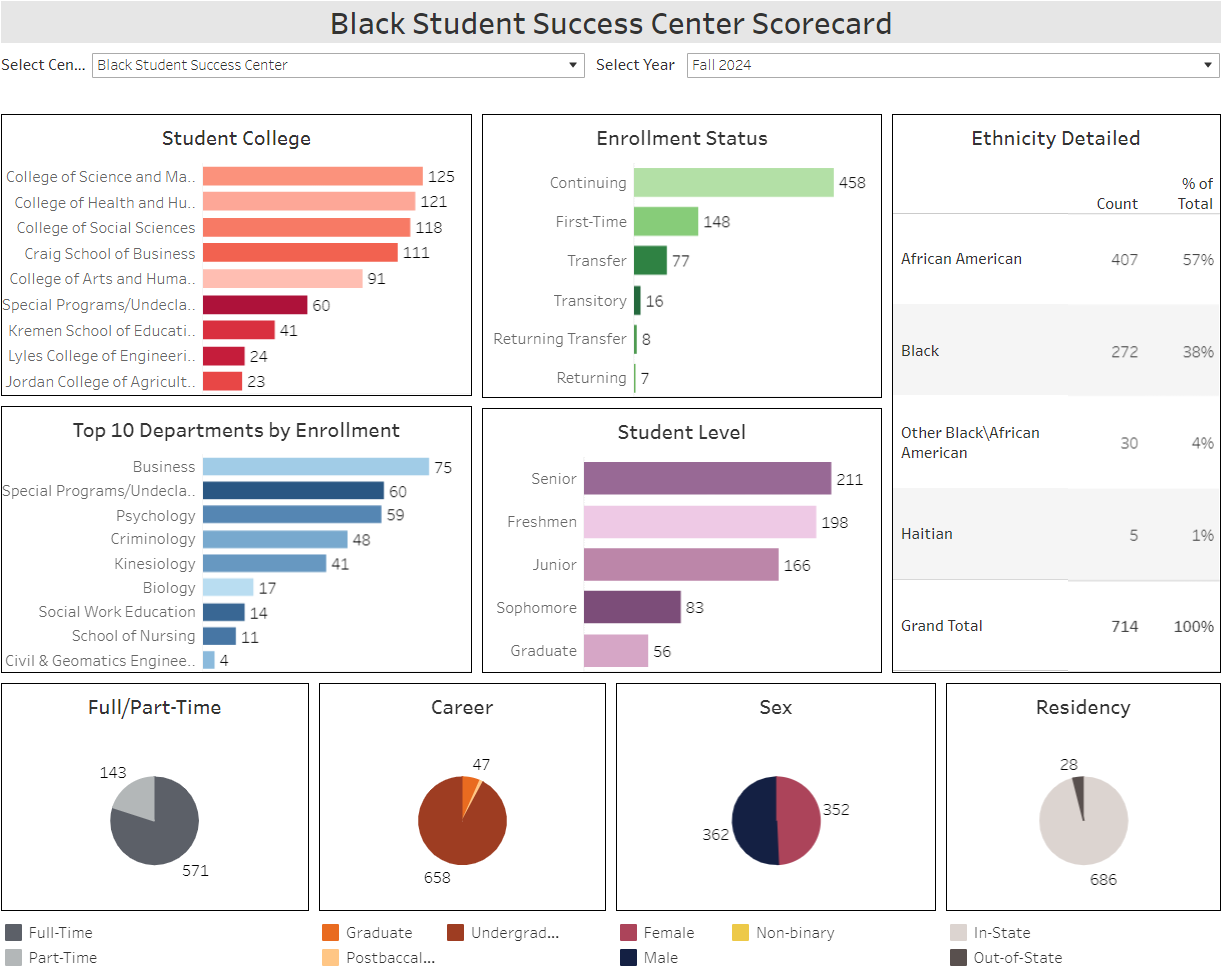Viewport: 1225px width, 976px height.
Task: Select the Craig School of Business bar
Action: pos(300,253)
